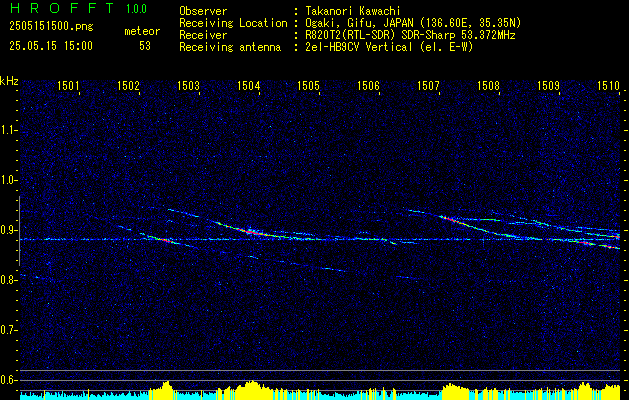This screenshot has width=629, height=400.
Task: Click the bright red echo just before 1503
Action: pyautogui.click(x=165, y=240)
